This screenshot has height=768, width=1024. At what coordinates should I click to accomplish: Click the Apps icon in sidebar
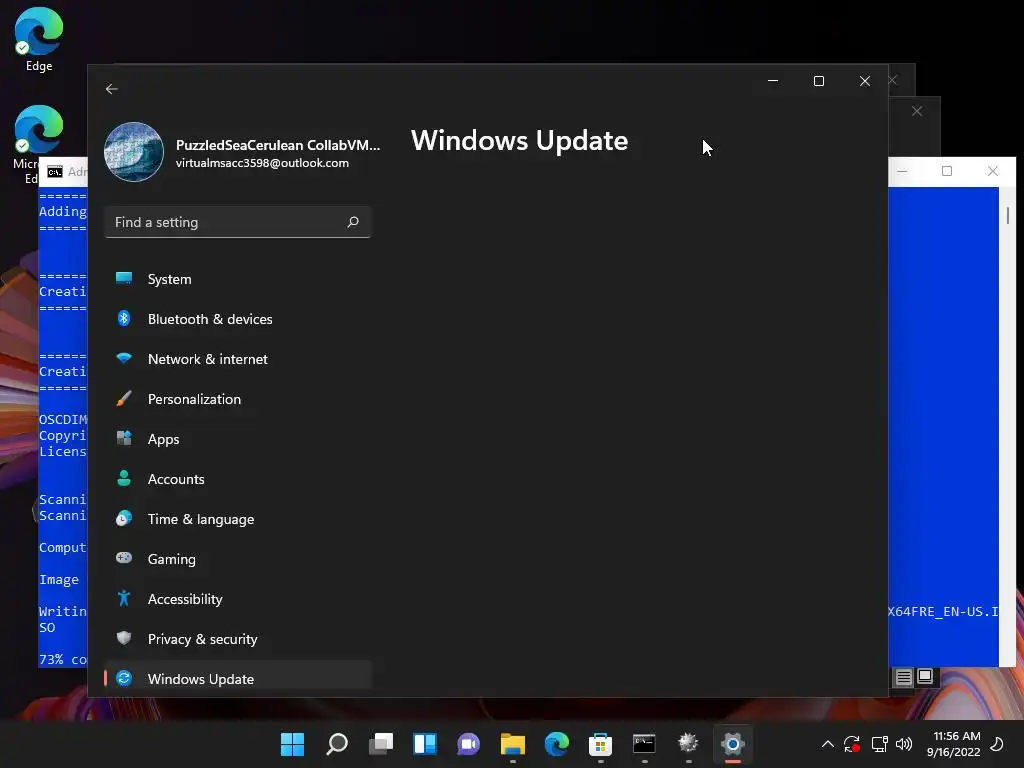coord(124,438)
